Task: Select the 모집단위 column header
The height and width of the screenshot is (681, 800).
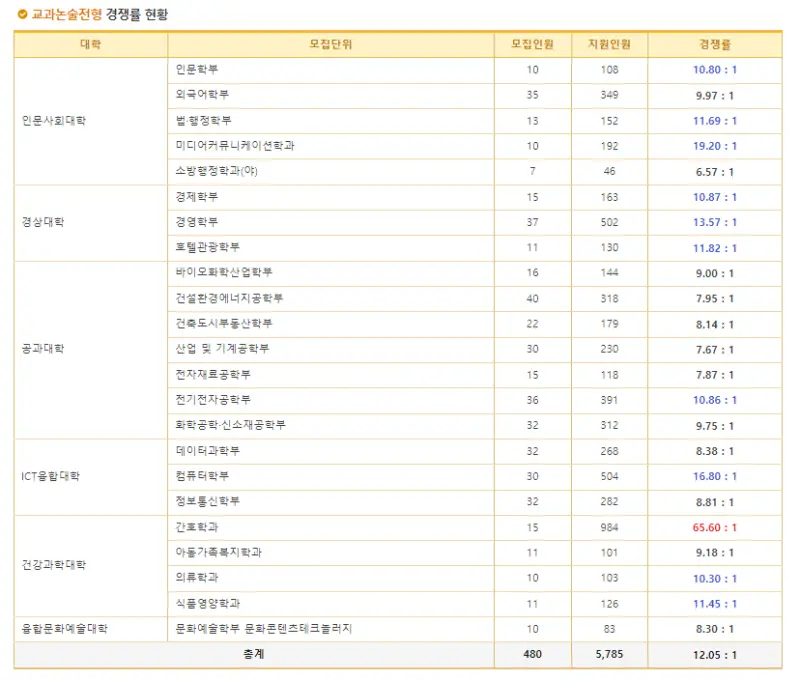Action: (x=331, y=44)
